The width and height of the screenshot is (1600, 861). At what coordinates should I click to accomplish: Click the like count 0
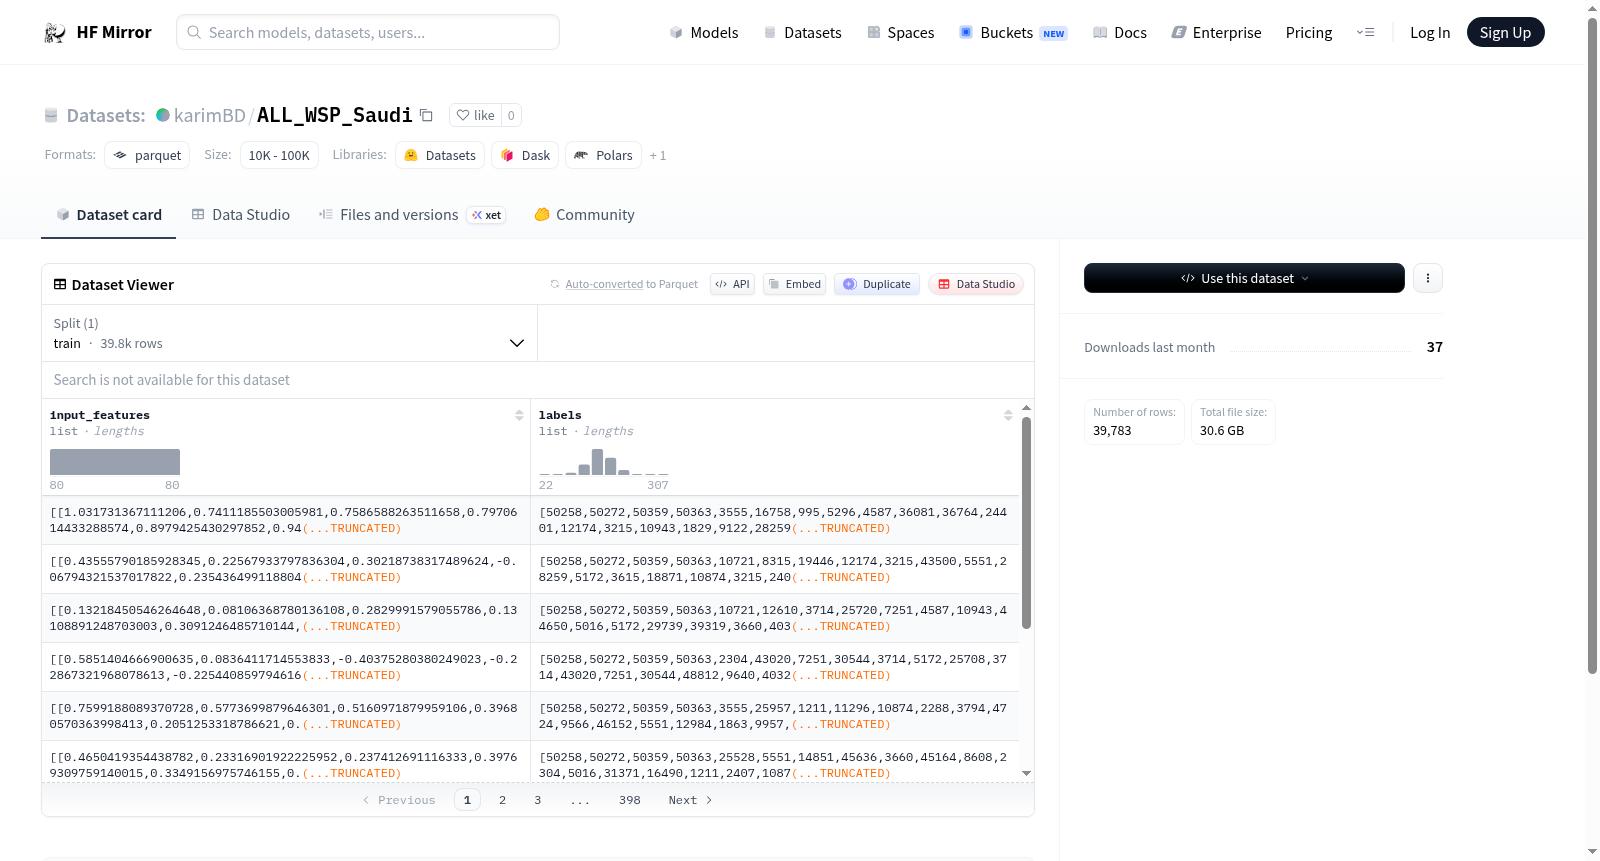511,115
